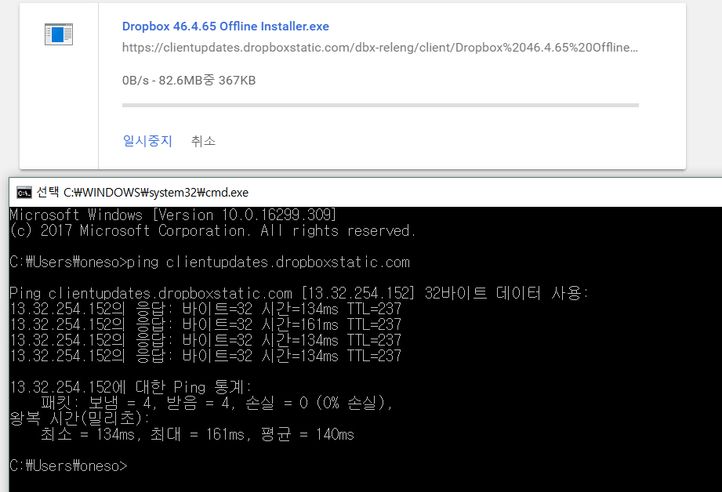Click the '(c) 2017 Microsoft Corporation' line

point(212,230)
